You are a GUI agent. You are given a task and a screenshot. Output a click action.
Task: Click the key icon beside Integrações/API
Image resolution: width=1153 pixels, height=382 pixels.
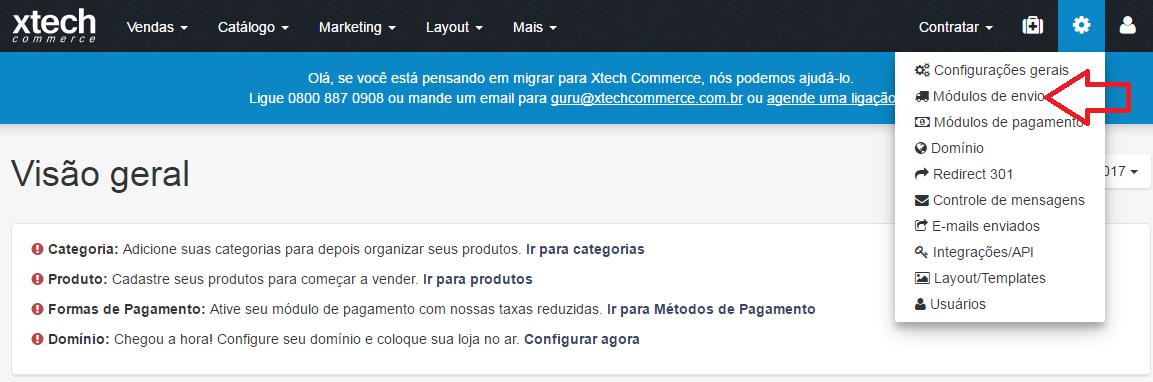(x=921, y=252)
